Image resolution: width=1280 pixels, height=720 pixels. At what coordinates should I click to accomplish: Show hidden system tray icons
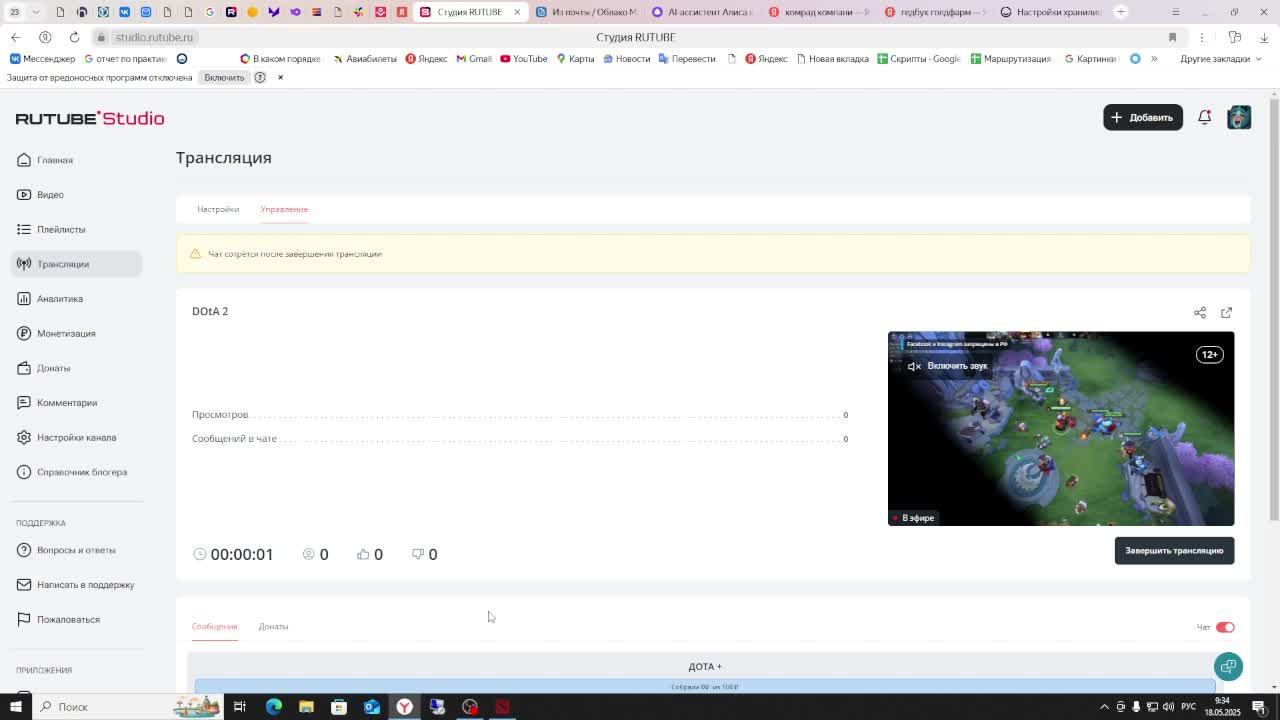1104,707
